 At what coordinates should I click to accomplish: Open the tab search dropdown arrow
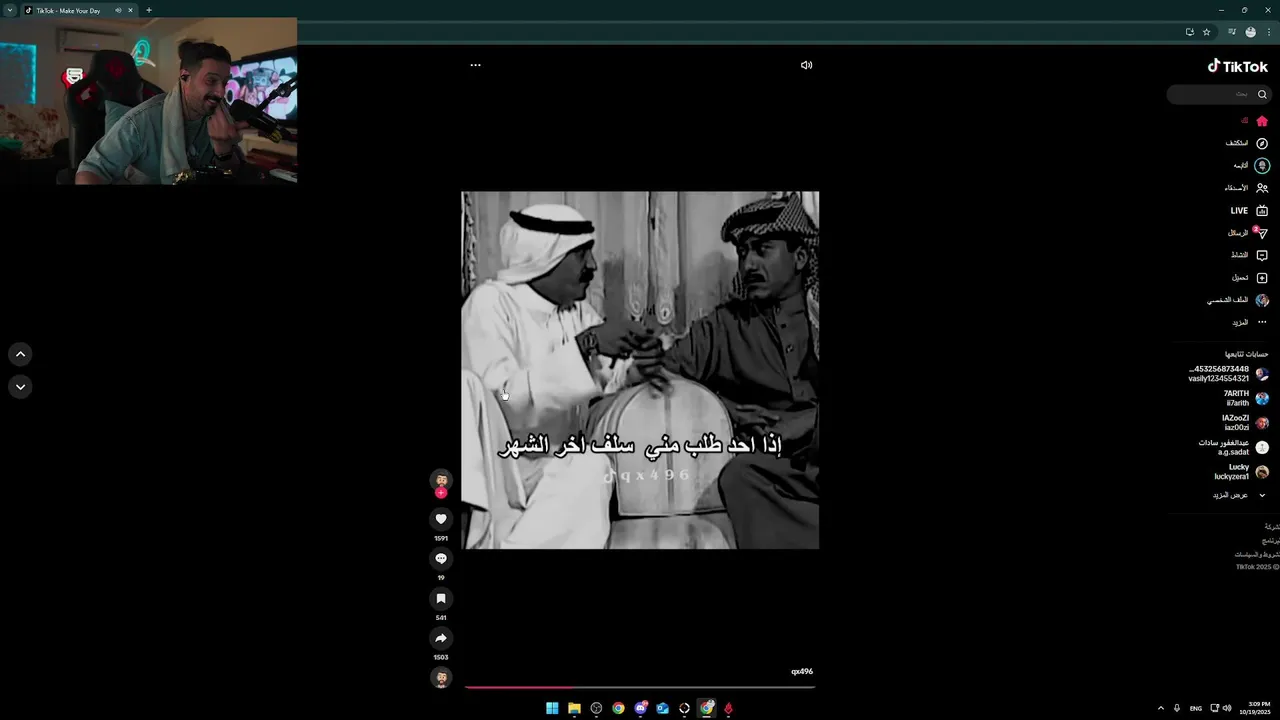pos(10,10)
